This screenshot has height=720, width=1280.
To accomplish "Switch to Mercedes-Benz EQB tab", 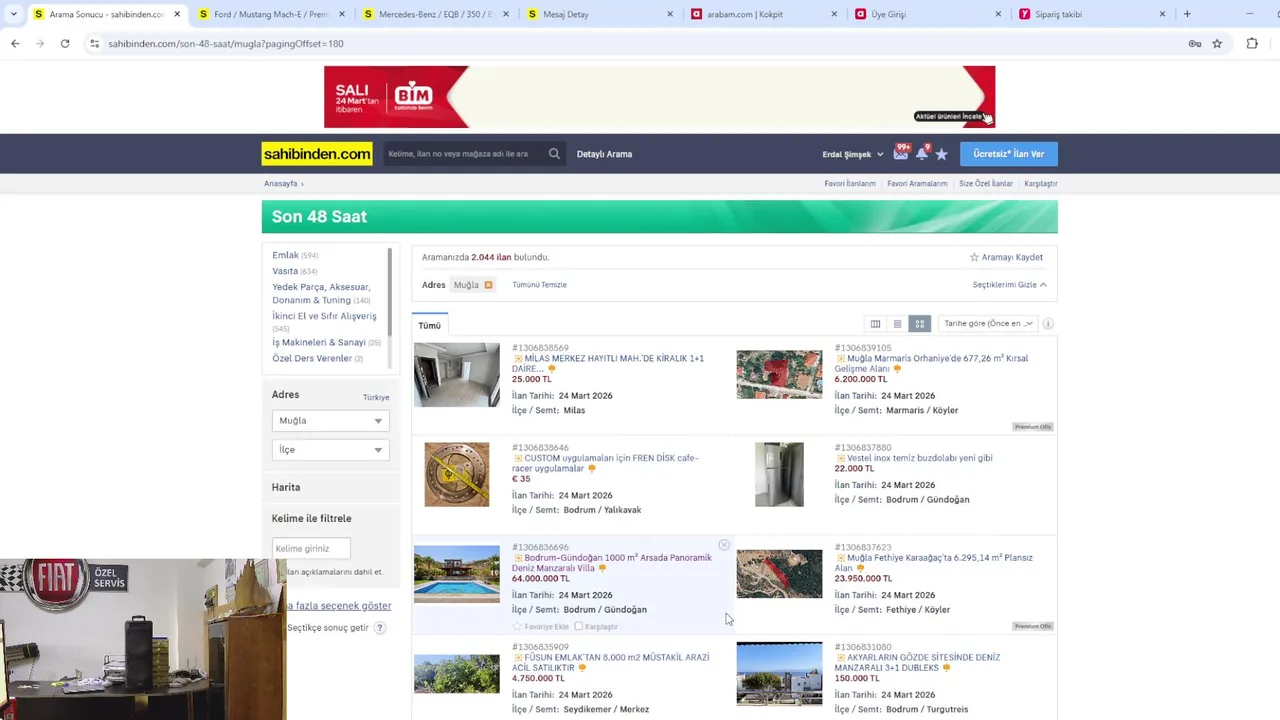I will click(x=435, y=14).
